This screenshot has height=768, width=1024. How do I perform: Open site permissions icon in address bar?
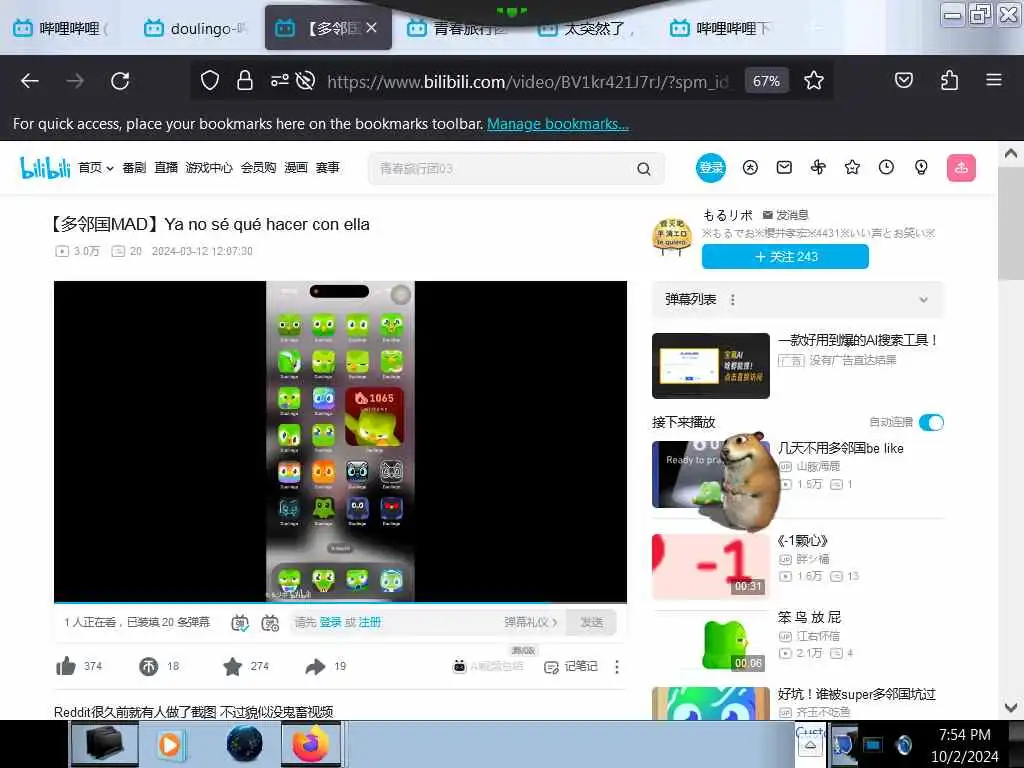coord(280,81)
